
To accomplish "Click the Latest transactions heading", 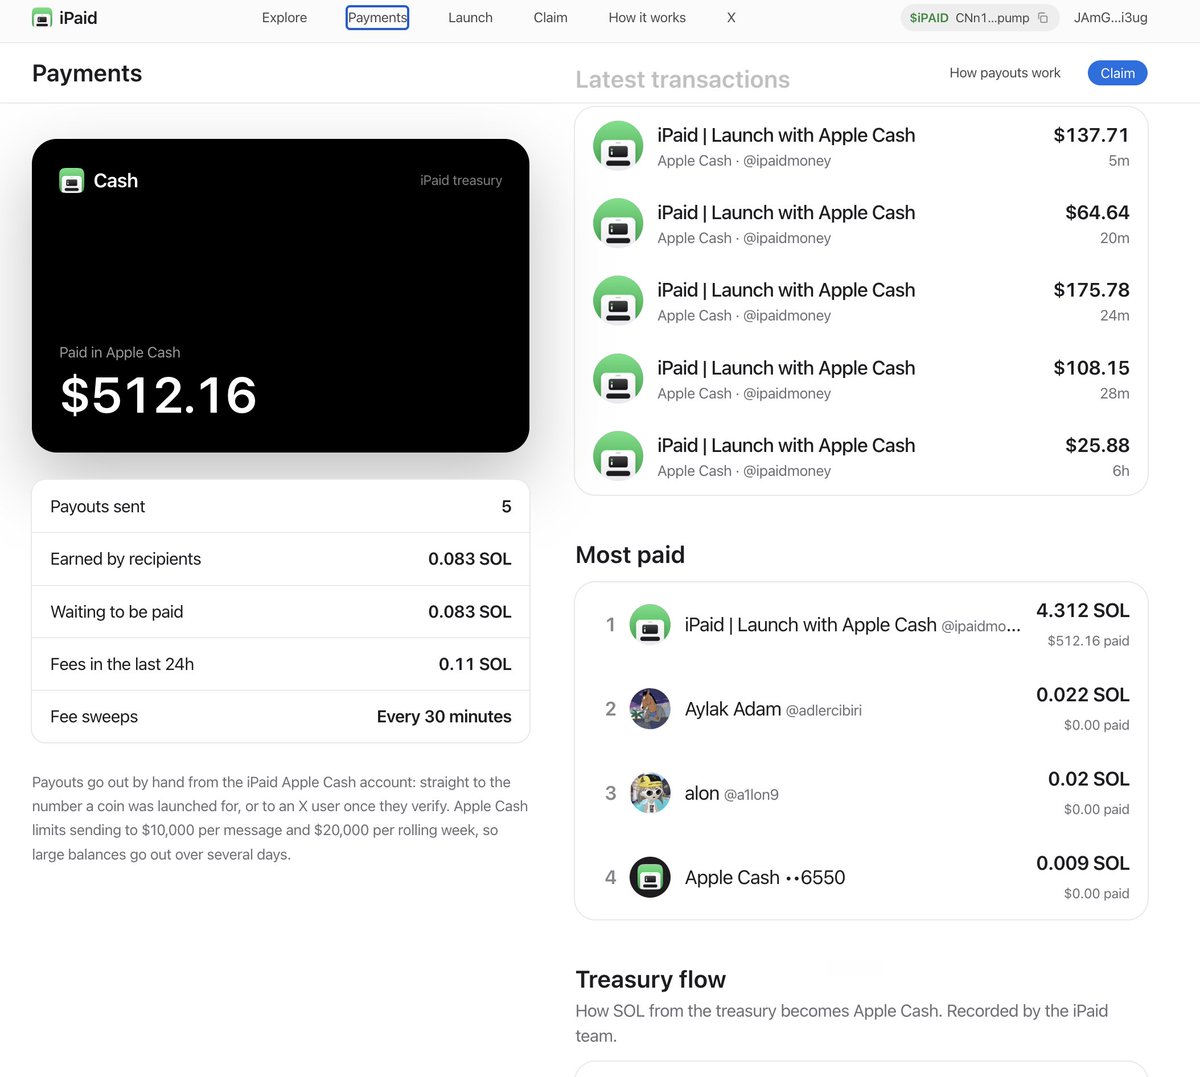I will click(x=683, y=80).
